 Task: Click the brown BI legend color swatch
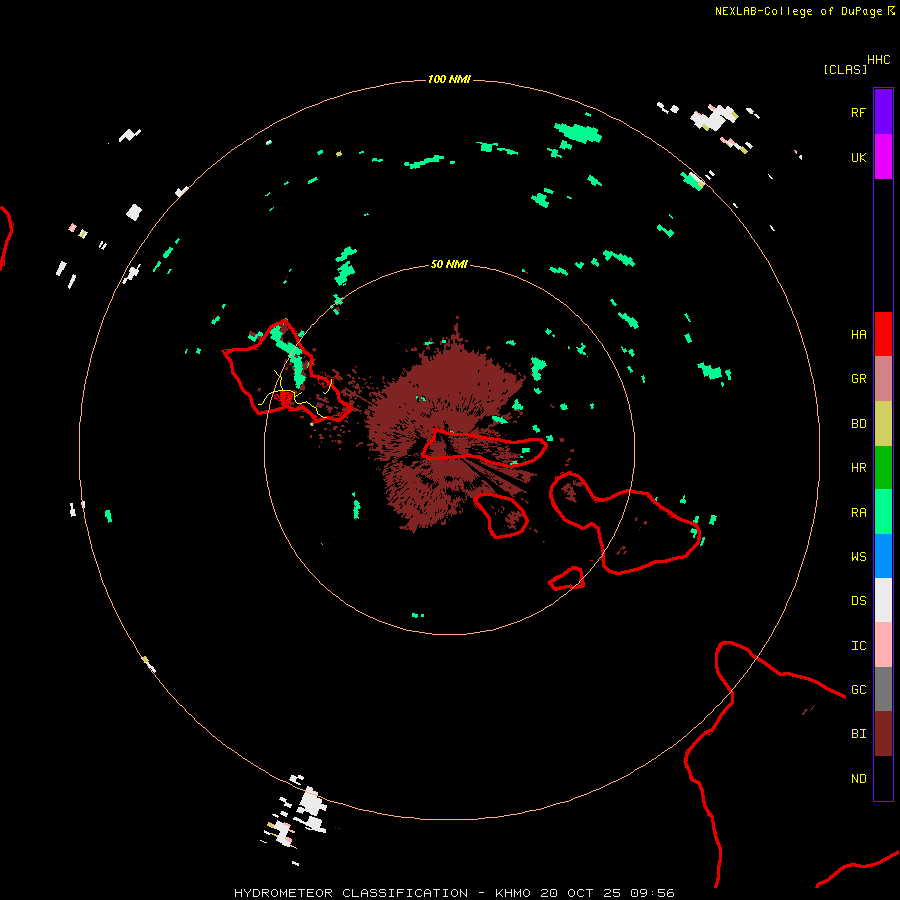[x=883, y=734]
